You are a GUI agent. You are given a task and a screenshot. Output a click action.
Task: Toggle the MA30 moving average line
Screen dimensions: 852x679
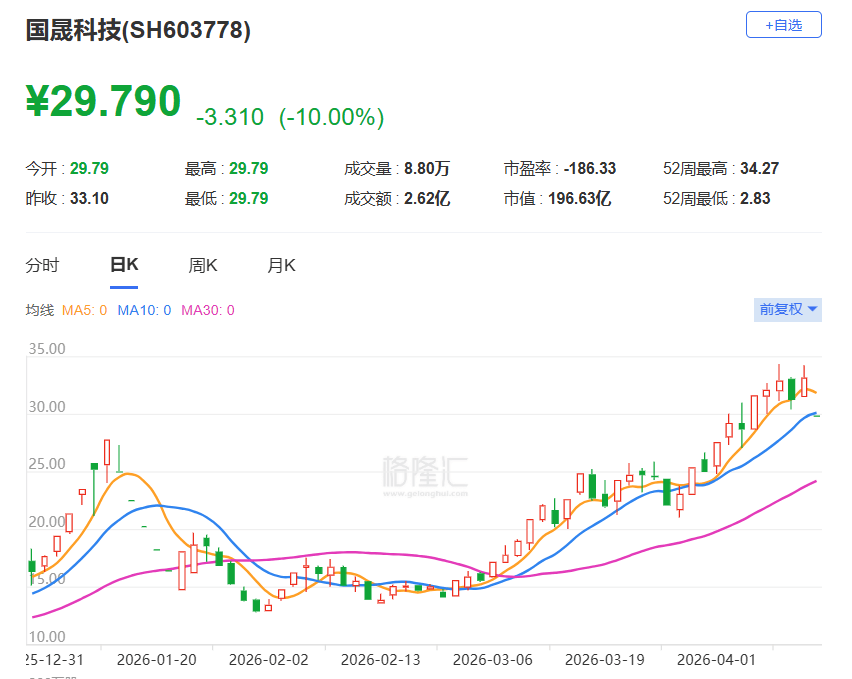(x=208, y=310)
